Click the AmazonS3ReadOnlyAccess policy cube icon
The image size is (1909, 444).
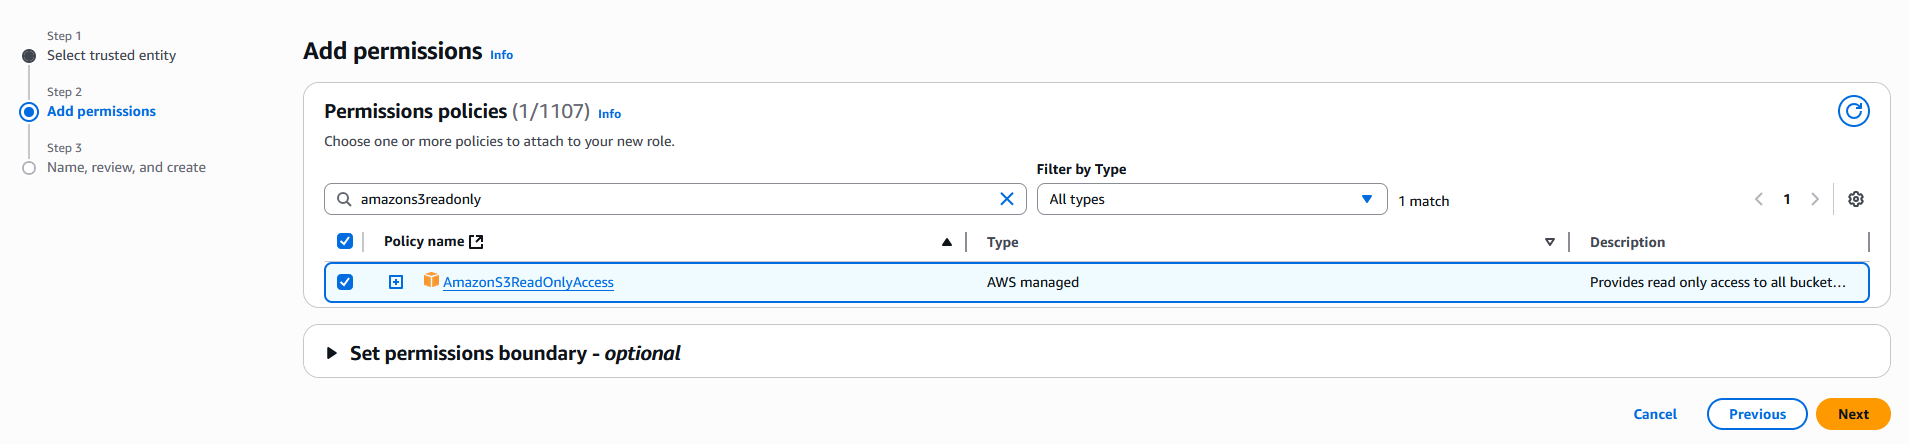[431, 281]
